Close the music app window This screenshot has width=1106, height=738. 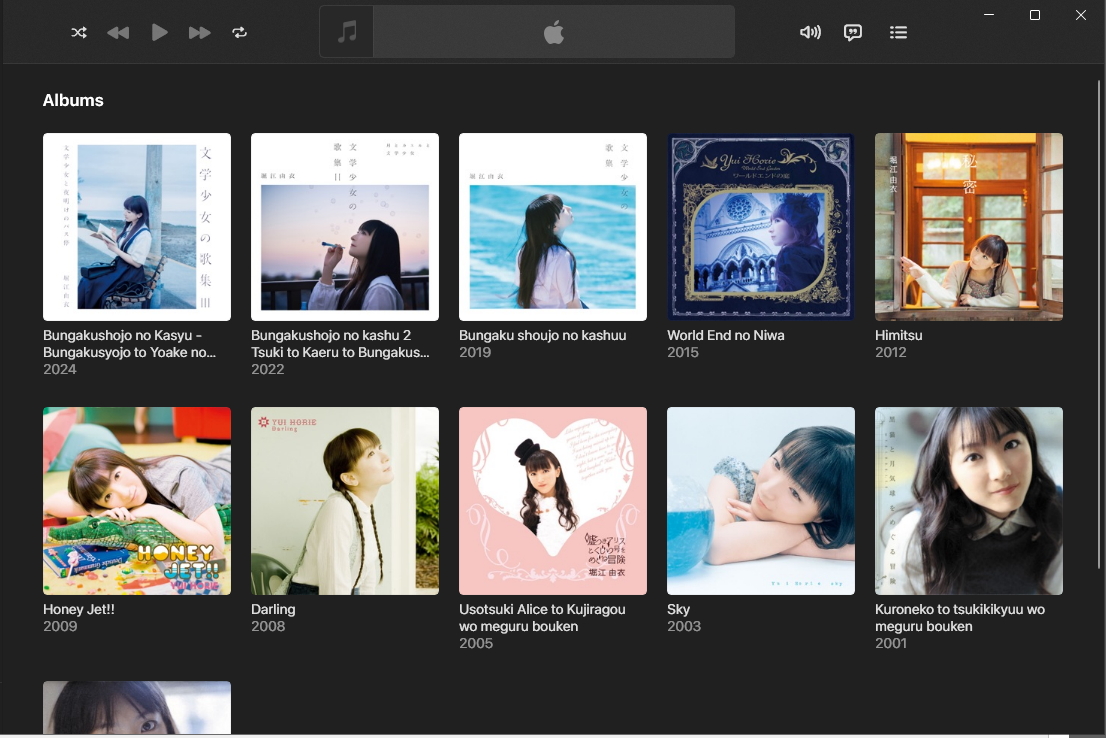point(1081,15)
